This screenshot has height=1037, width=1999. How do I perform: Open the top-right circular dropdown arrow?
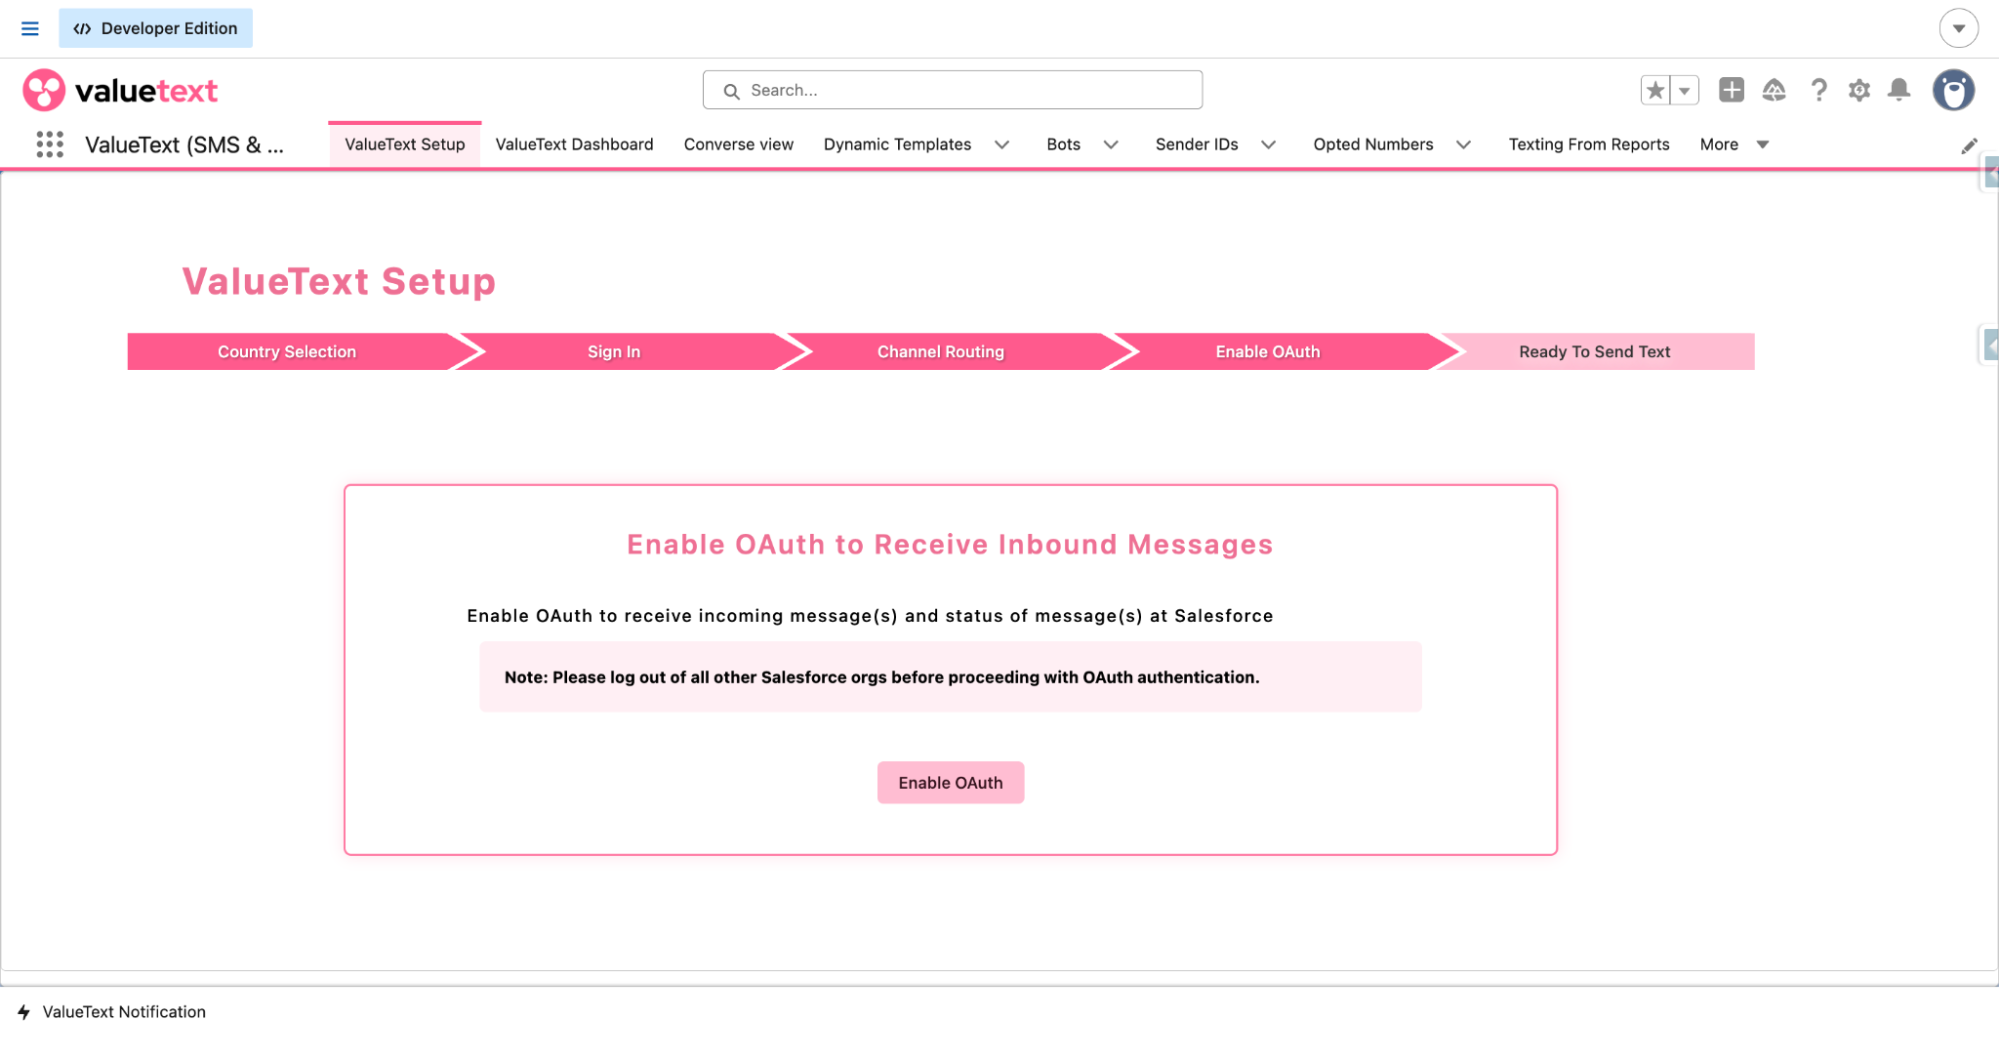tap(1958, 28)
